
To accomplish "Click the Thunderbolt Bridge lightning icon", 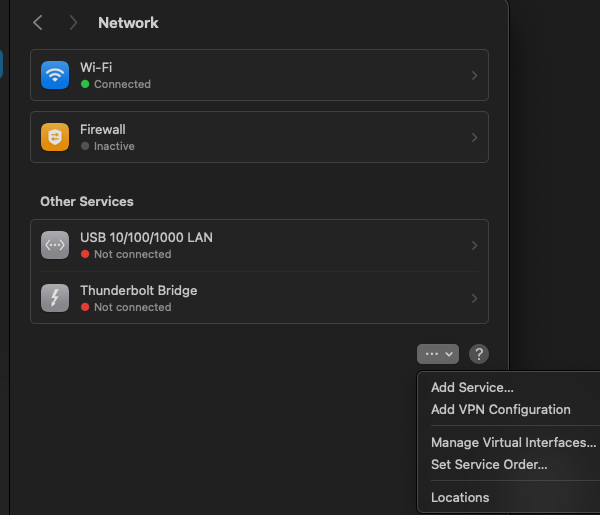I will [x=55, y=298].
